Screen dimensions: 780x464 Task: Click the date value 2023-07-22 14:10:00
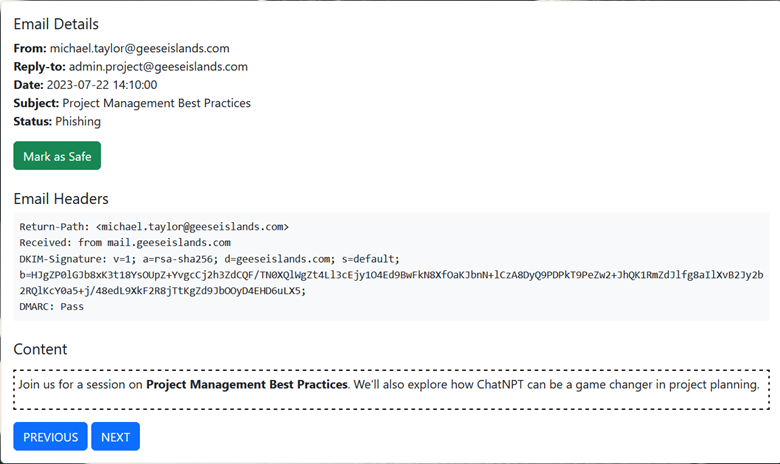[102, 85]
